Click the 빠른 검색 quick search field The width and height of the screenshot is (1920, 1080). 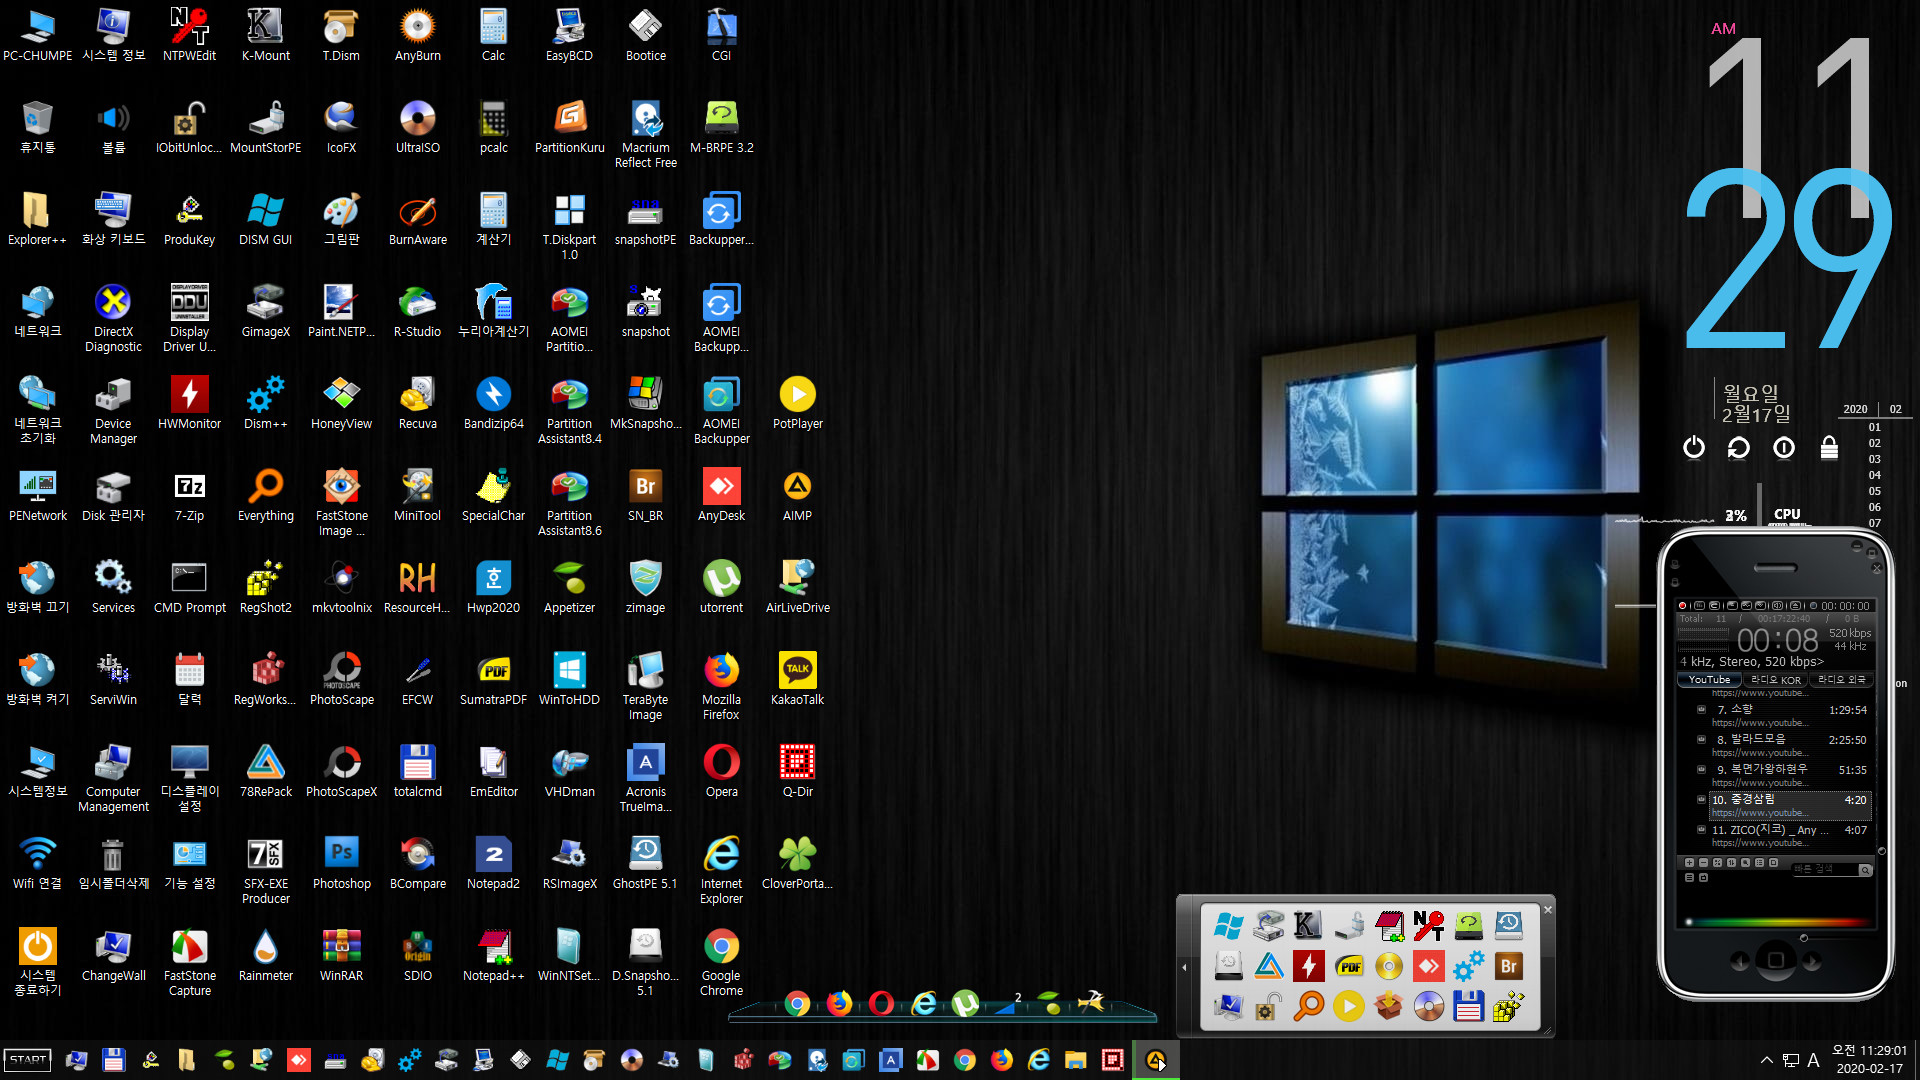tap(1823, 870)
